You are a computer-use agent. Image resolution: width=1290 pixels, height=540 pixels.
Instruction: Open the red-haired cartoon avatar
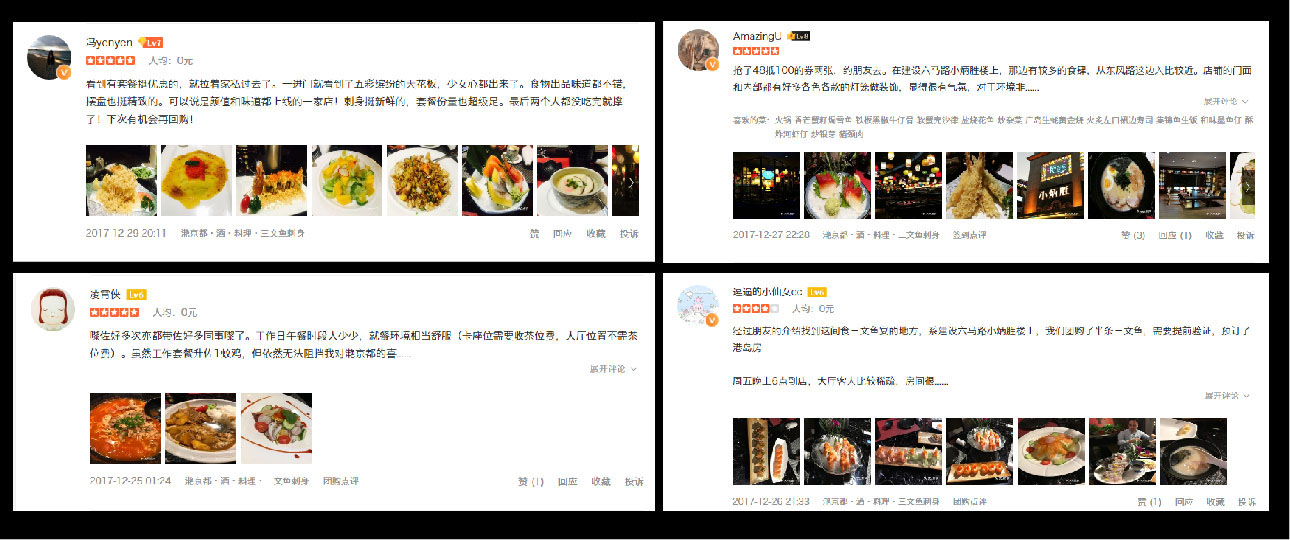53,308
